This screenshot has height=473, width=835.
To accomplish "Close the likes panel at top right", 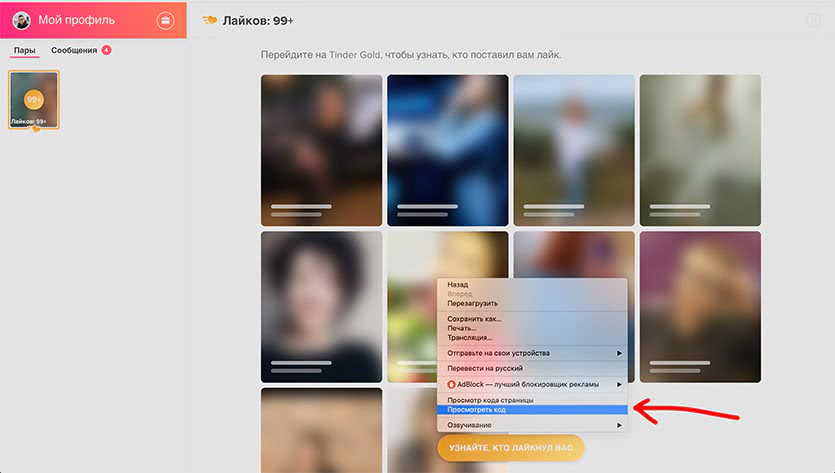I will click(x=812, y=20).
